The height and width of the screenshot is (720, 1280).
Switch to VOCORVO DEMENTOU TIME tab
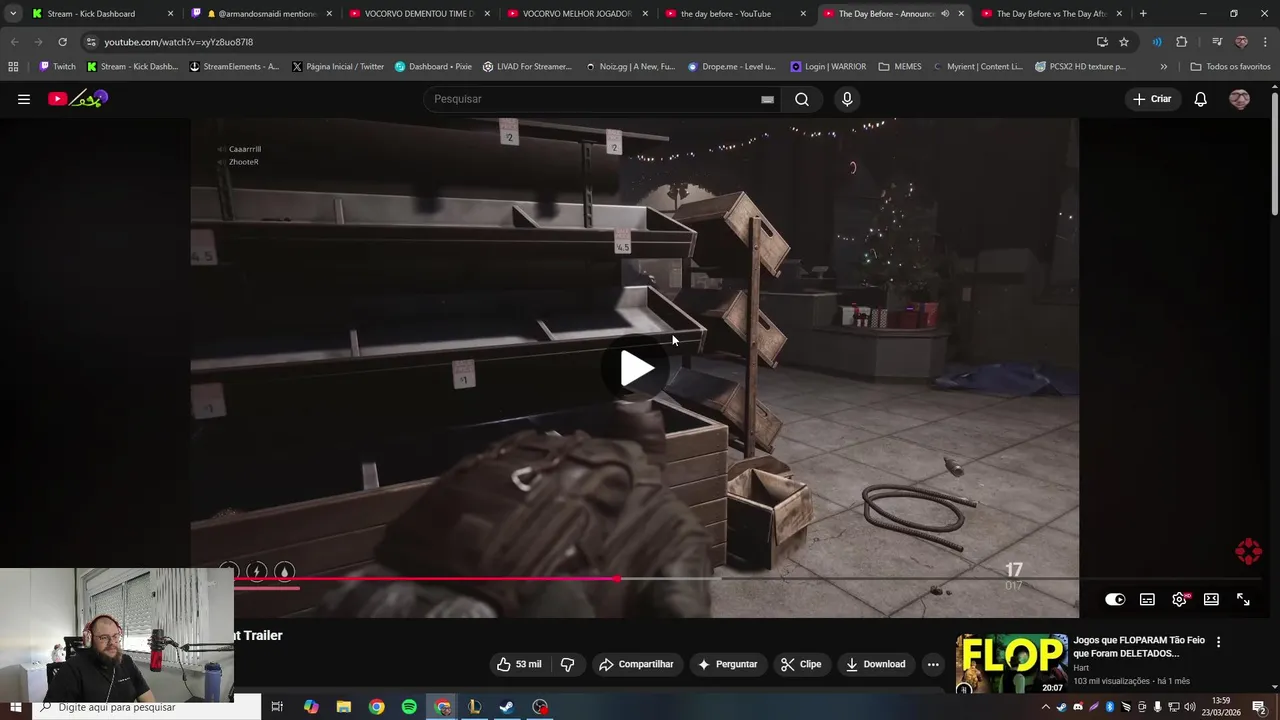point(420,14)
